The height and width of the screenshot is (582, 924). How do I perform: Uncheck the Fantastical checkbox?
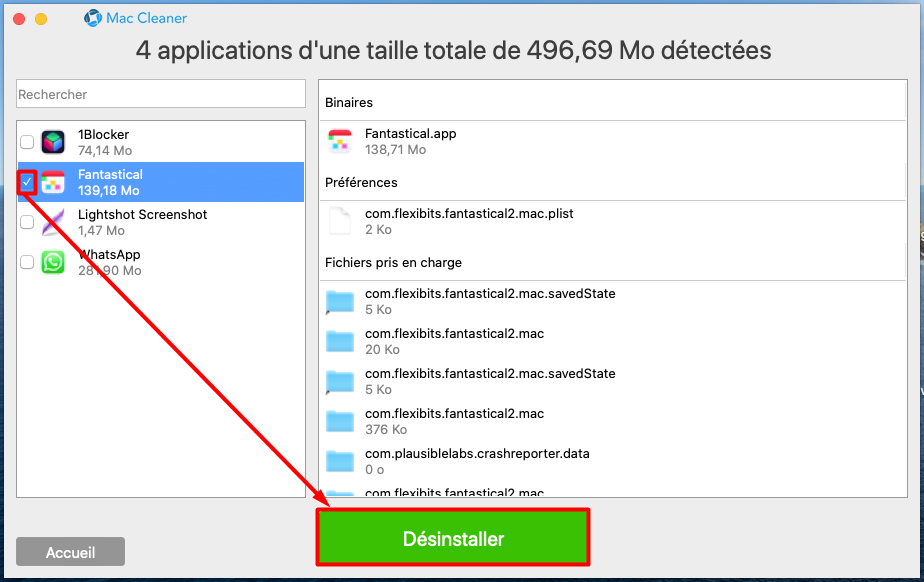[x=27, y=182]
